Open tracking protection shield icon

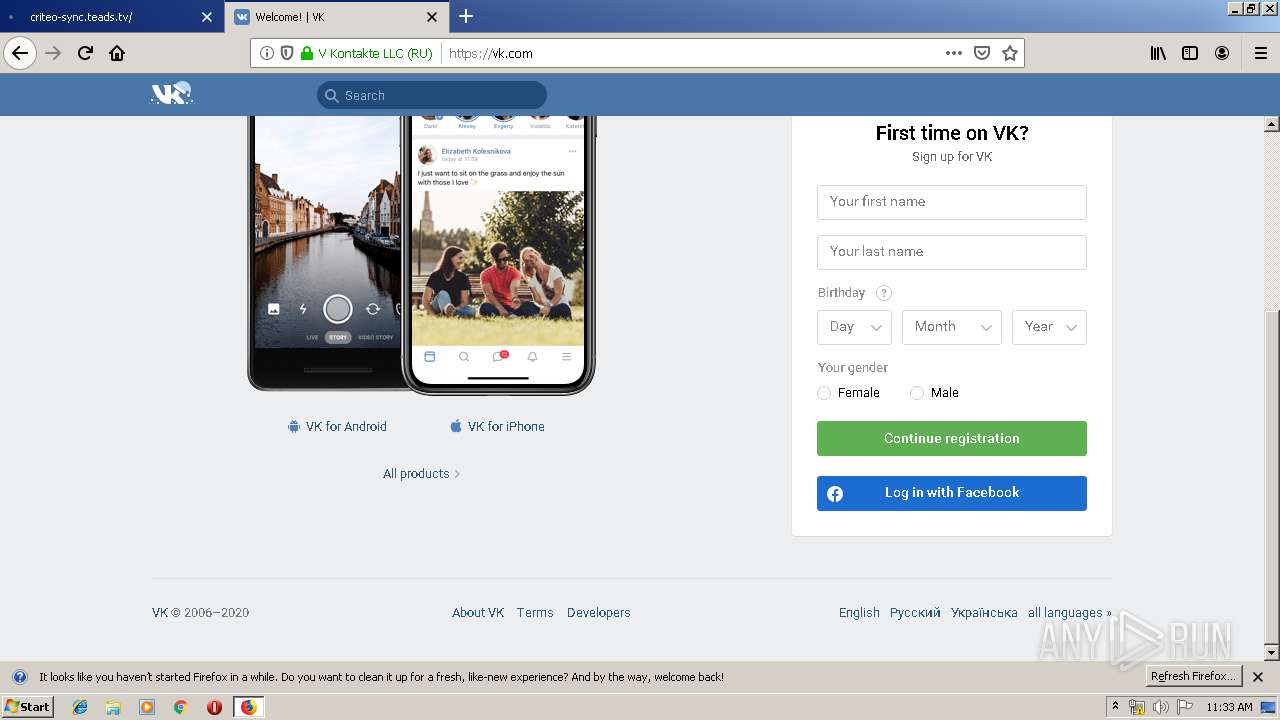pos(287,53)
